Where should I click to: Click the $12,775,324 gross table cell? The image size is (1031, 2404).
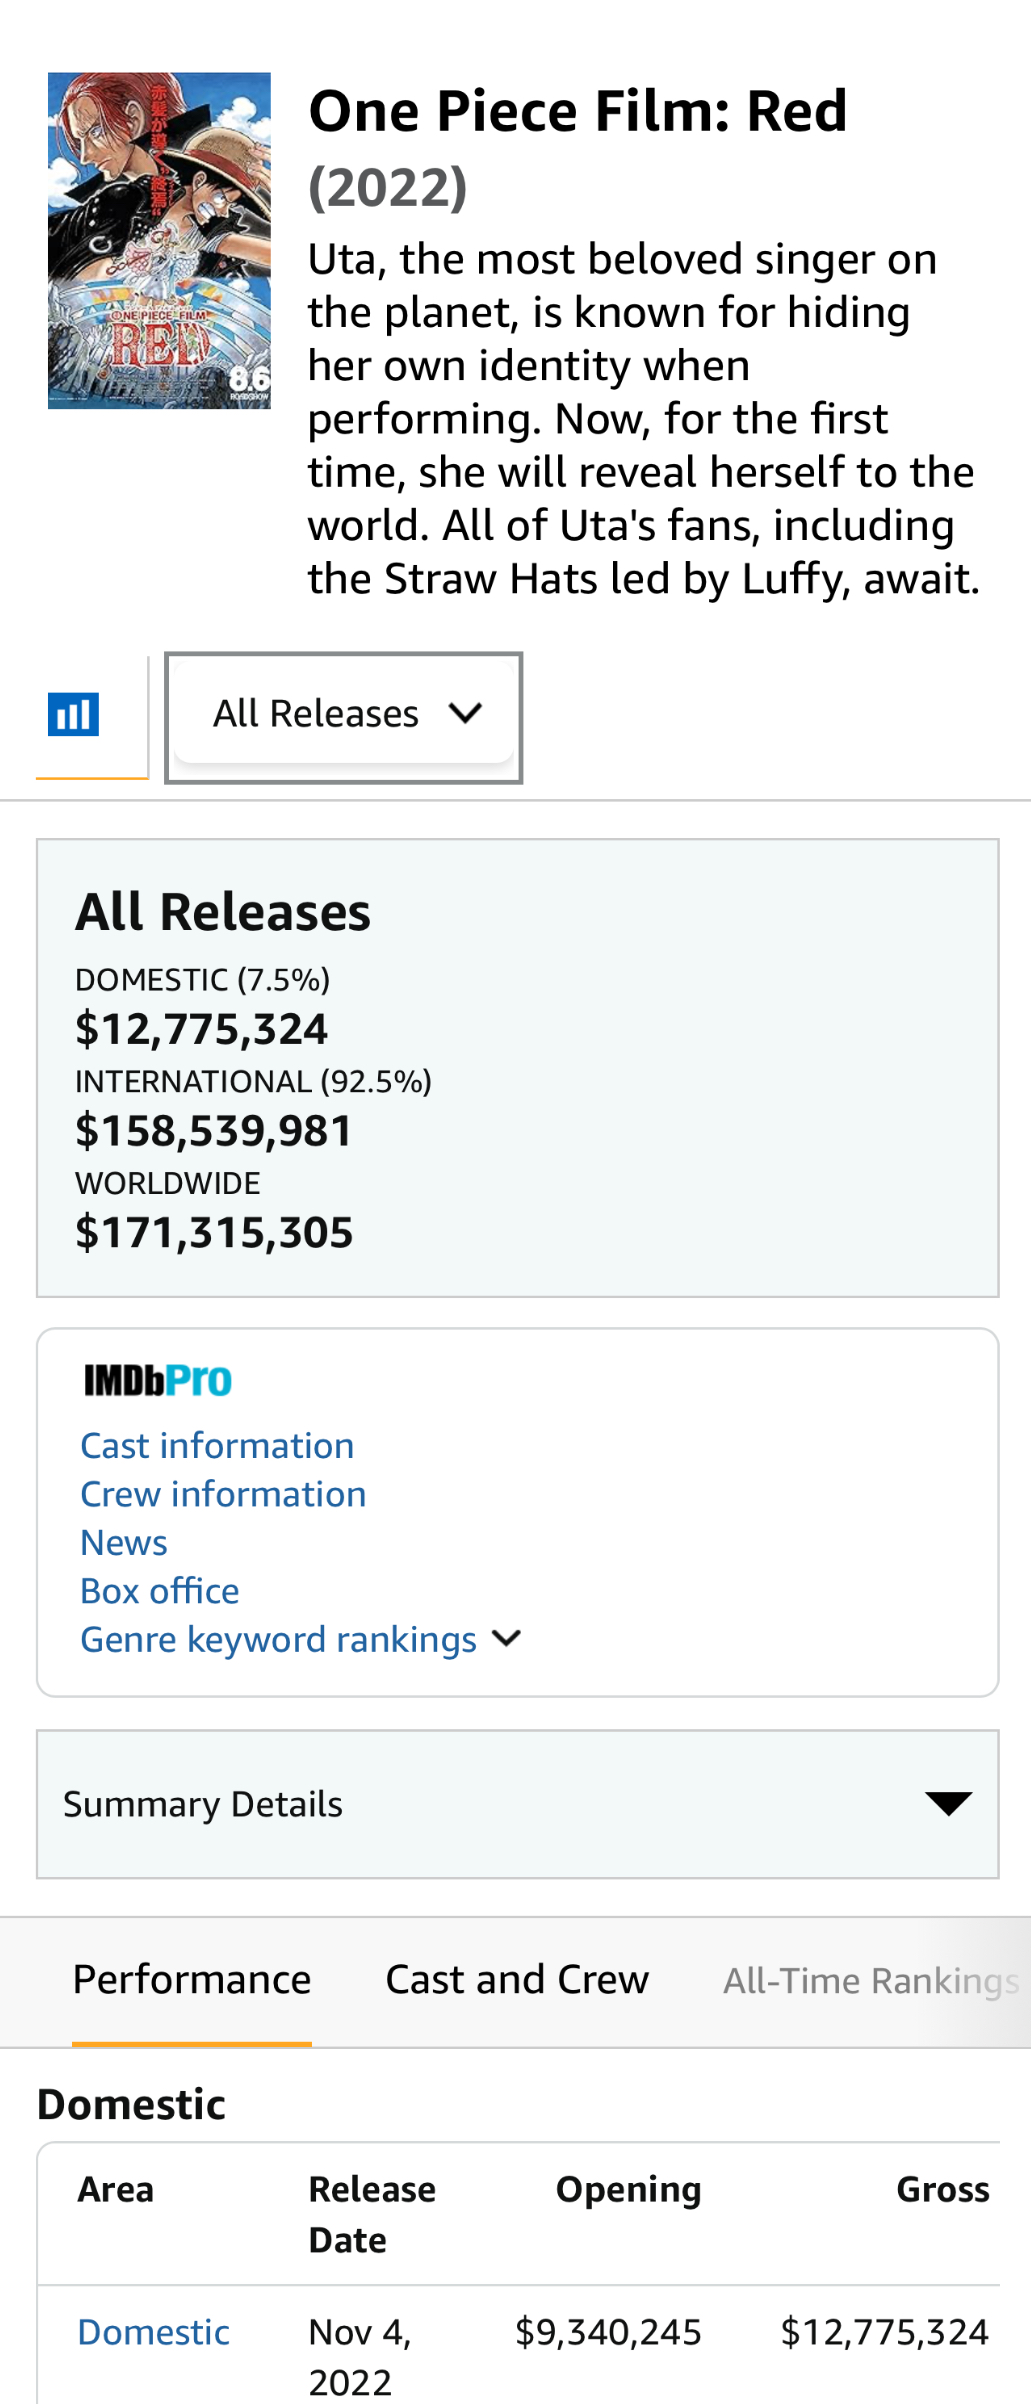(885, 2332)
